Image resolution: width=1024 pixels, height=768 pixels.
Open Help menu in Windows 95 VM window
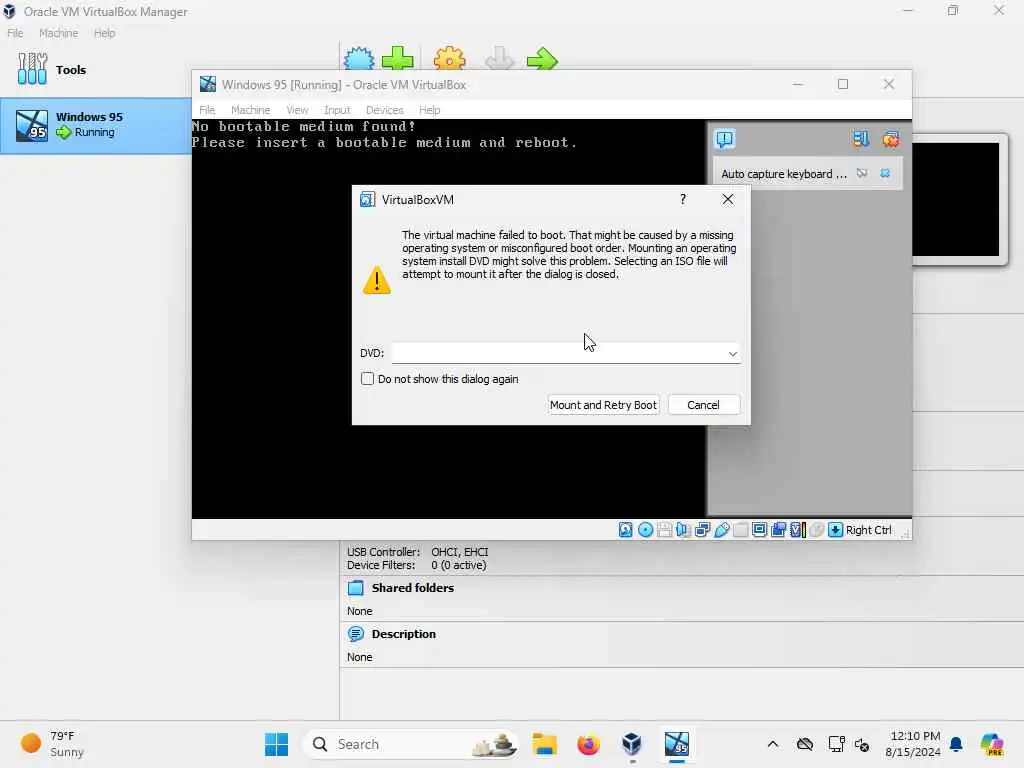point(429,110)
